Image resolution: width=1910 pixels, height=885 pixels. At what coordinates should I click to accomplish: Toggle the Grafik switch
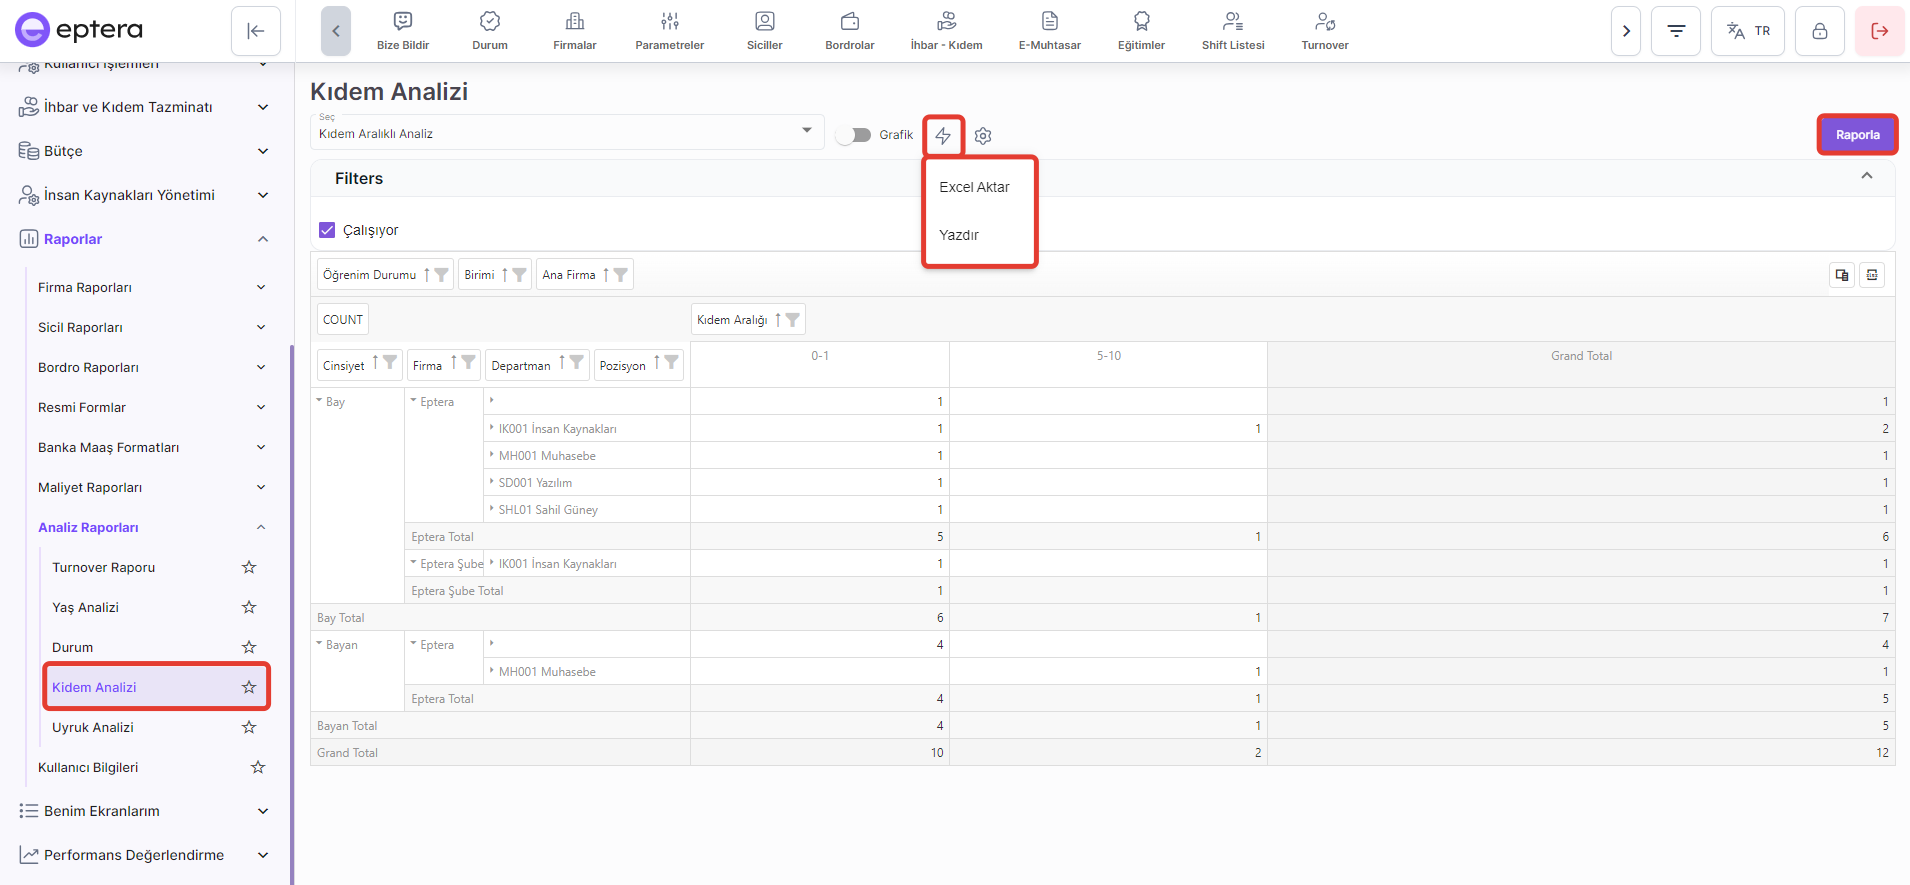pos(854,135)
